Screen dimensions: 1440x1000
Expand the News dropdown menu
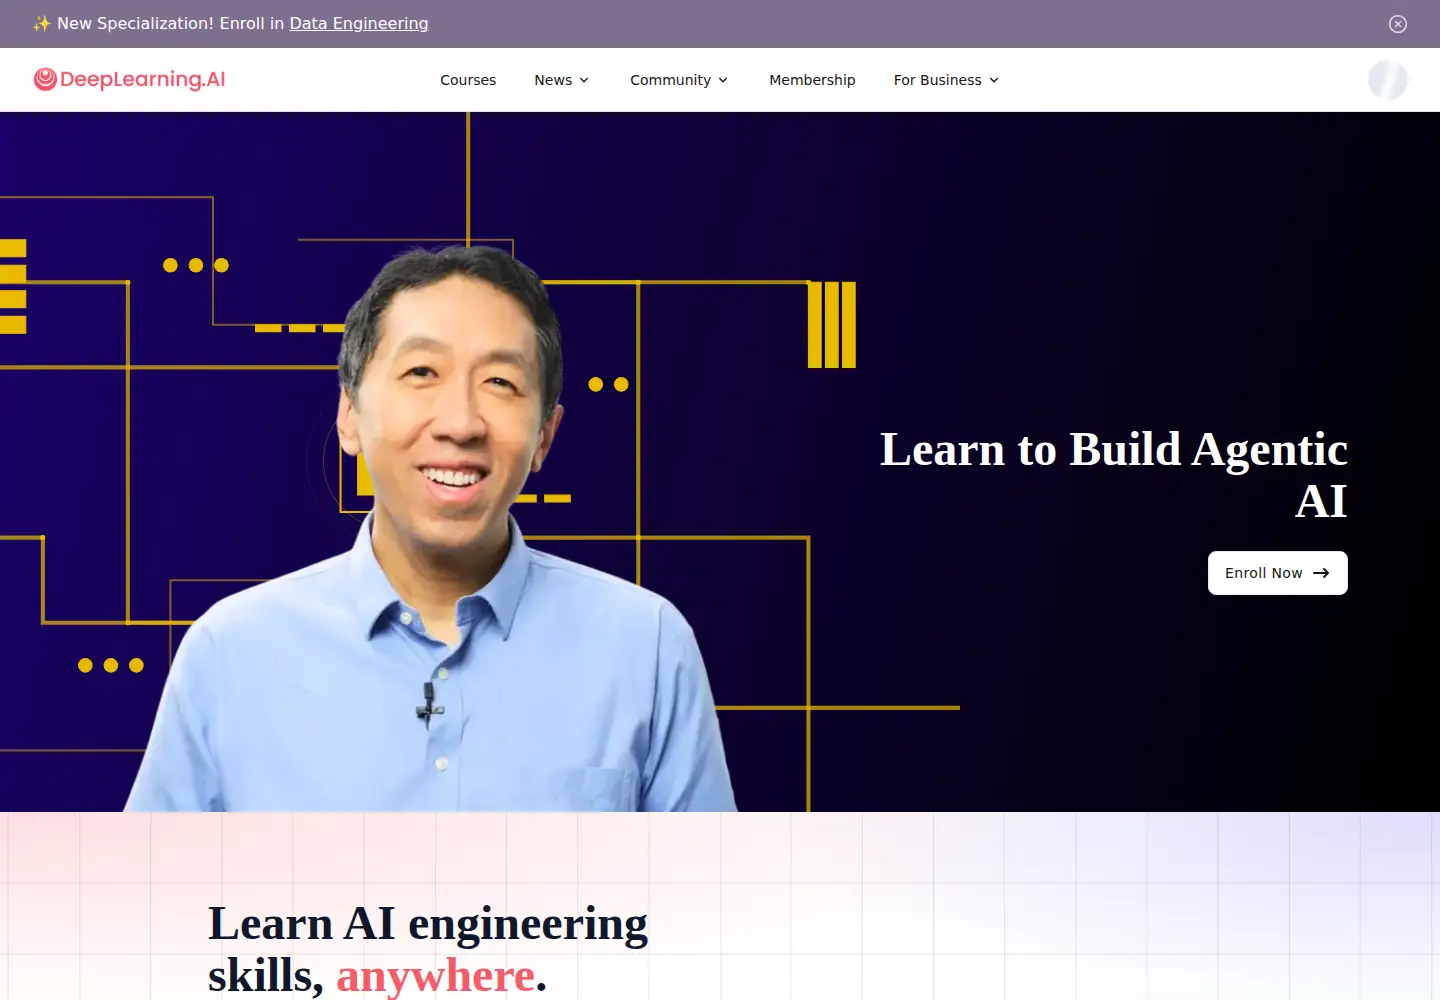click(562, 80)
